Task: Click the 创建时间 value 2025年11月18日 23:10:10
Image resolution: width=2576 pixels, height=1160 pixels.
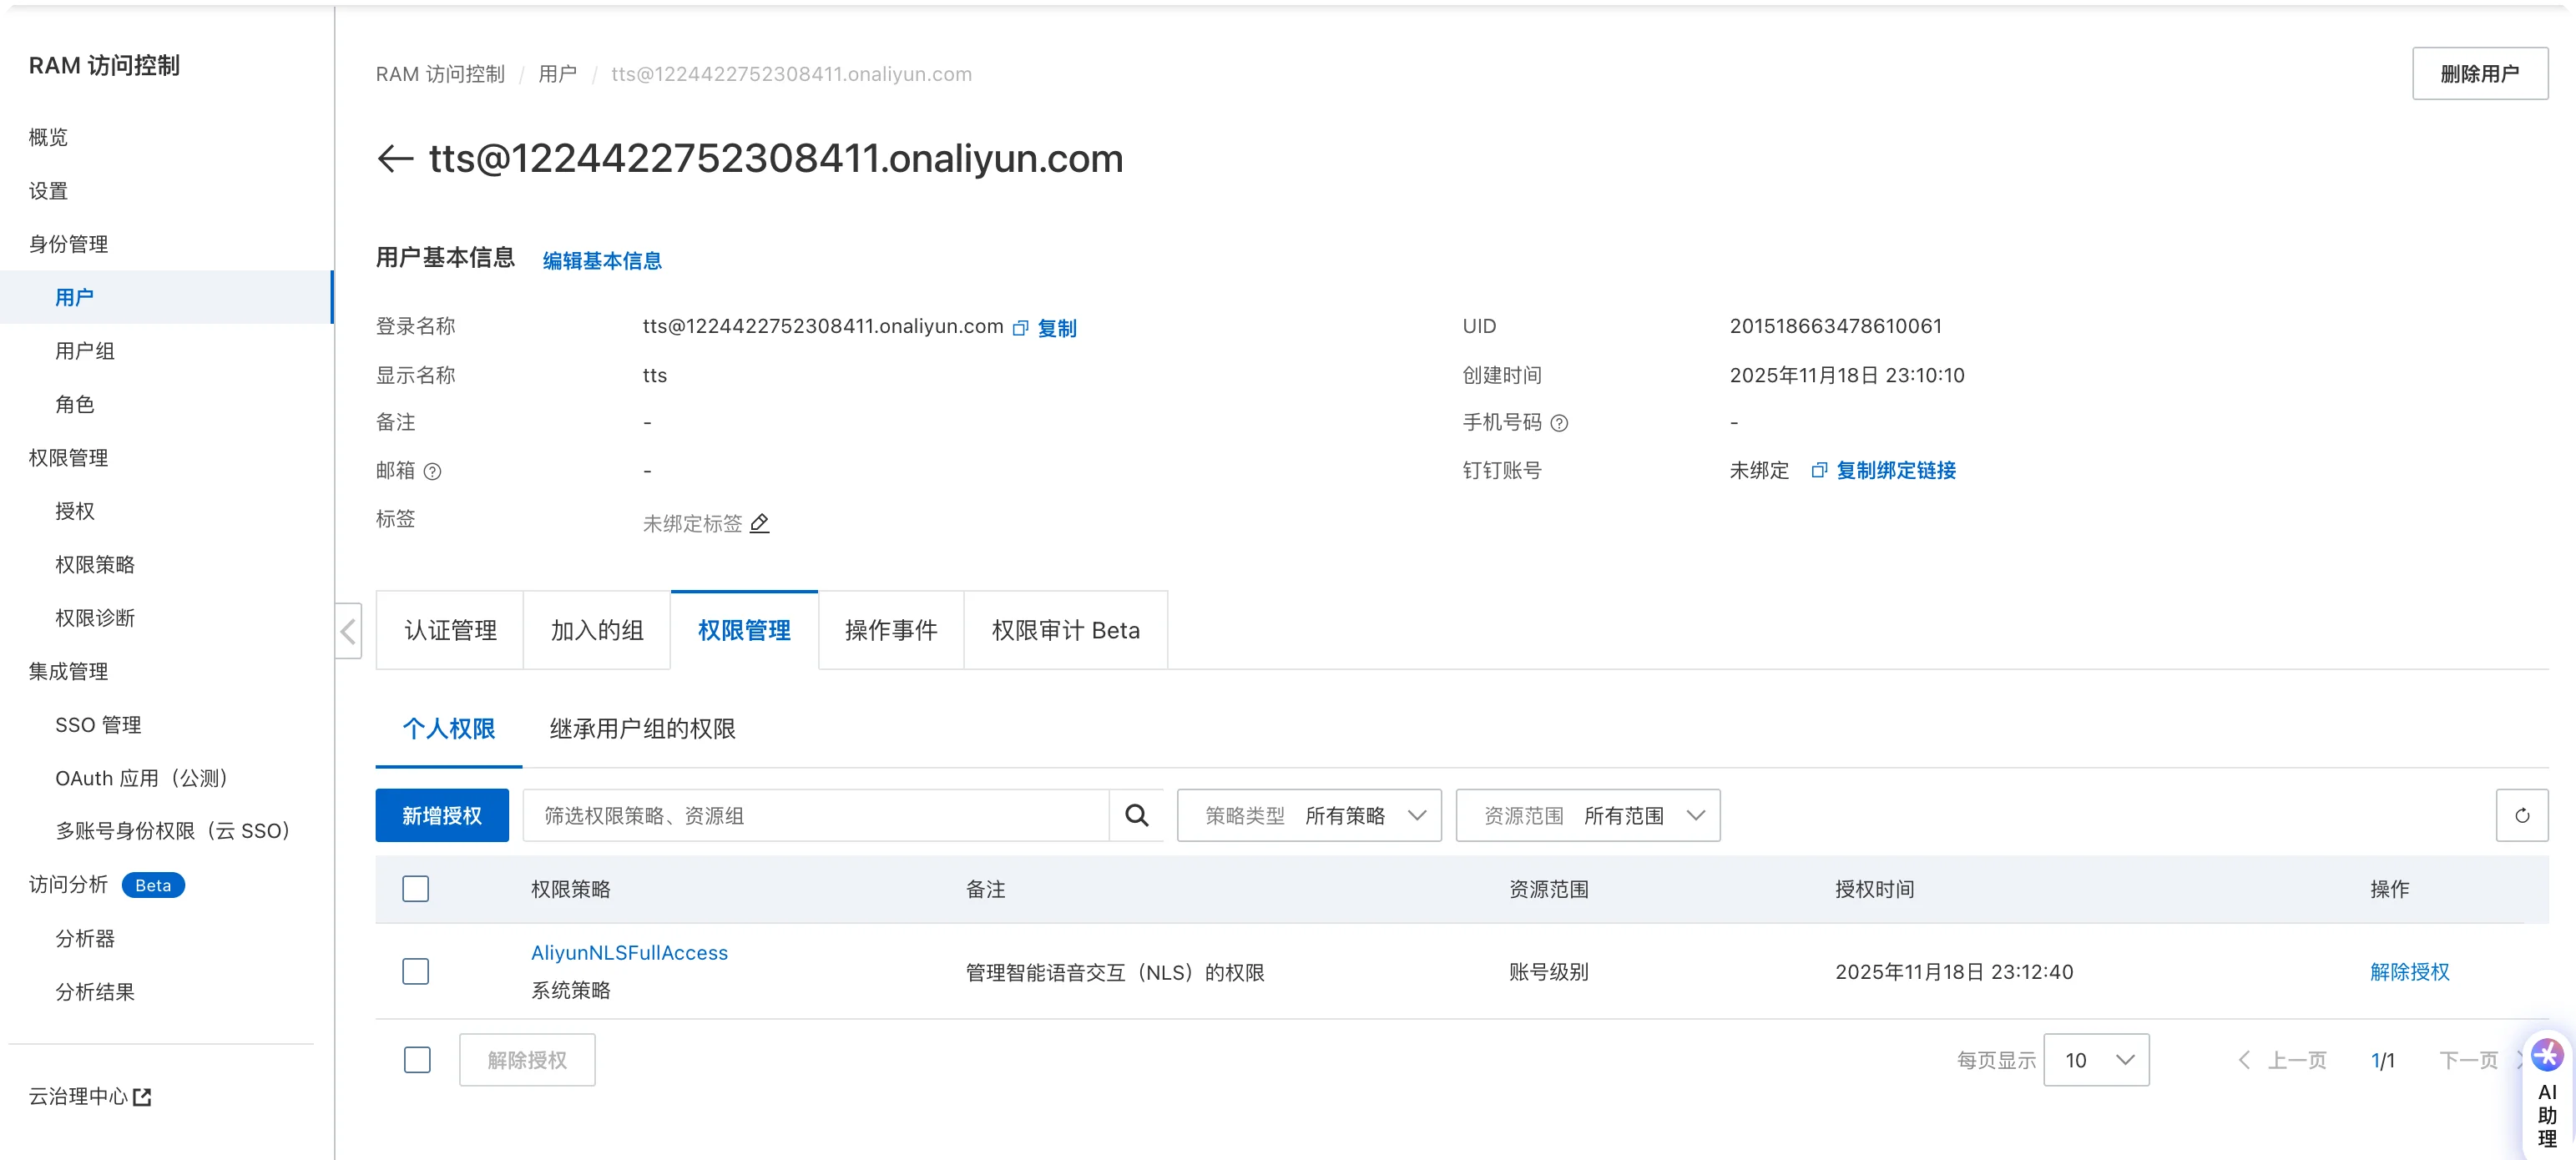Action: pyautogui.click(x=1847, y=375)
